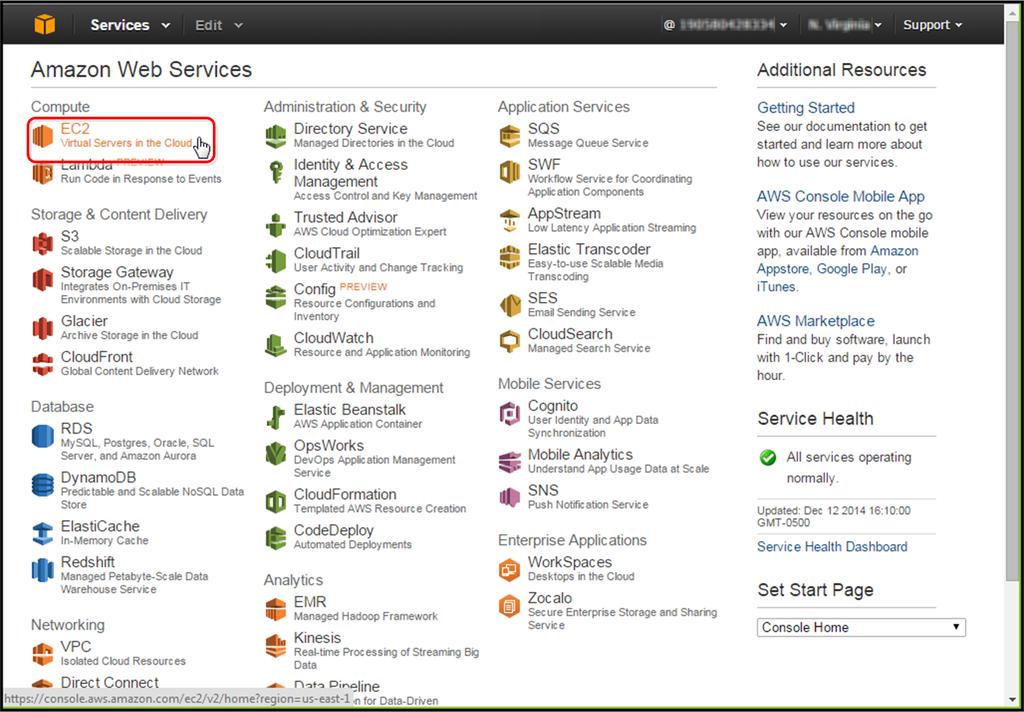Open the EC2 service icon
Viewport: 1024px width, 712px height.
[43, 137]
